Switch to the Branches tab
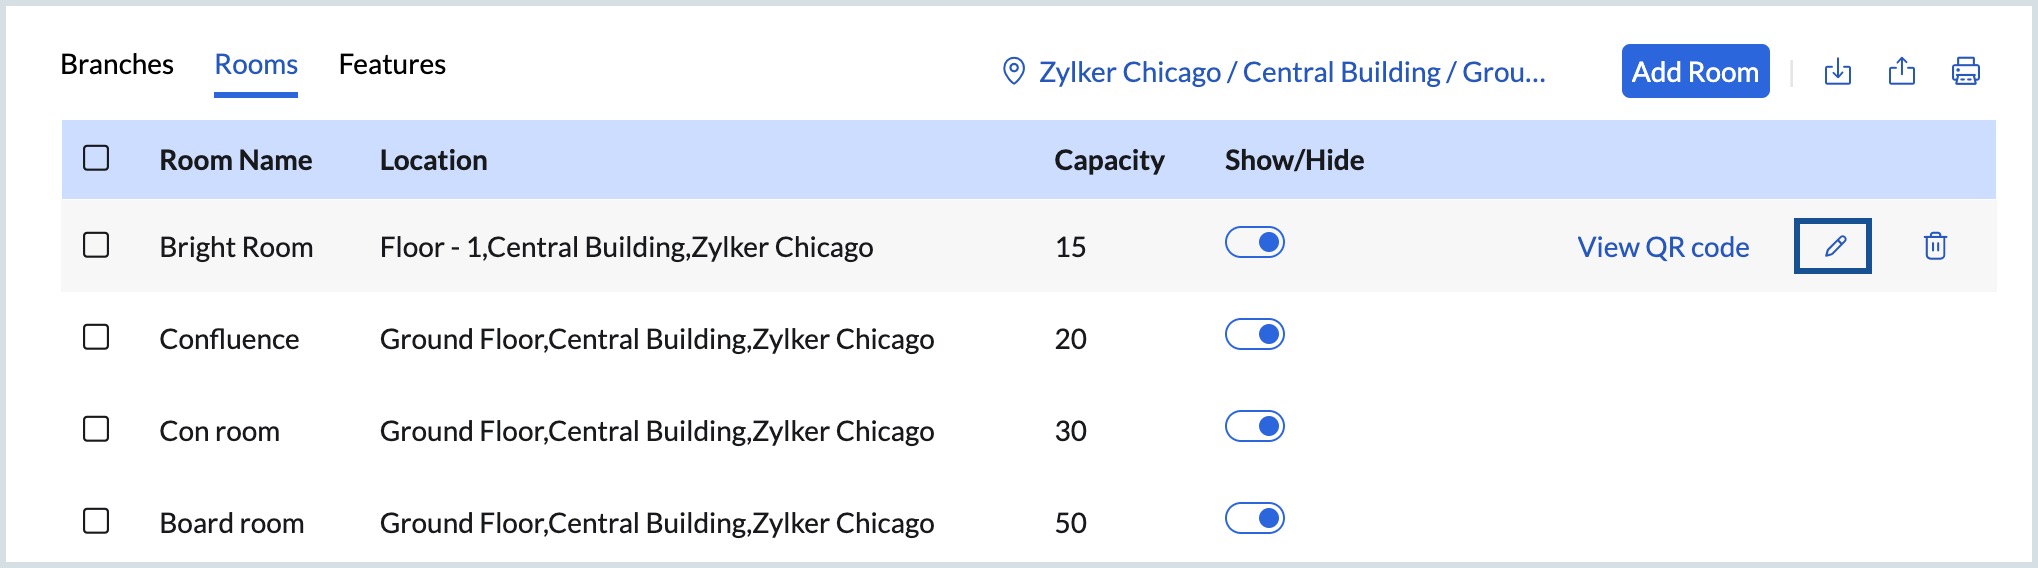 point(117,65)
